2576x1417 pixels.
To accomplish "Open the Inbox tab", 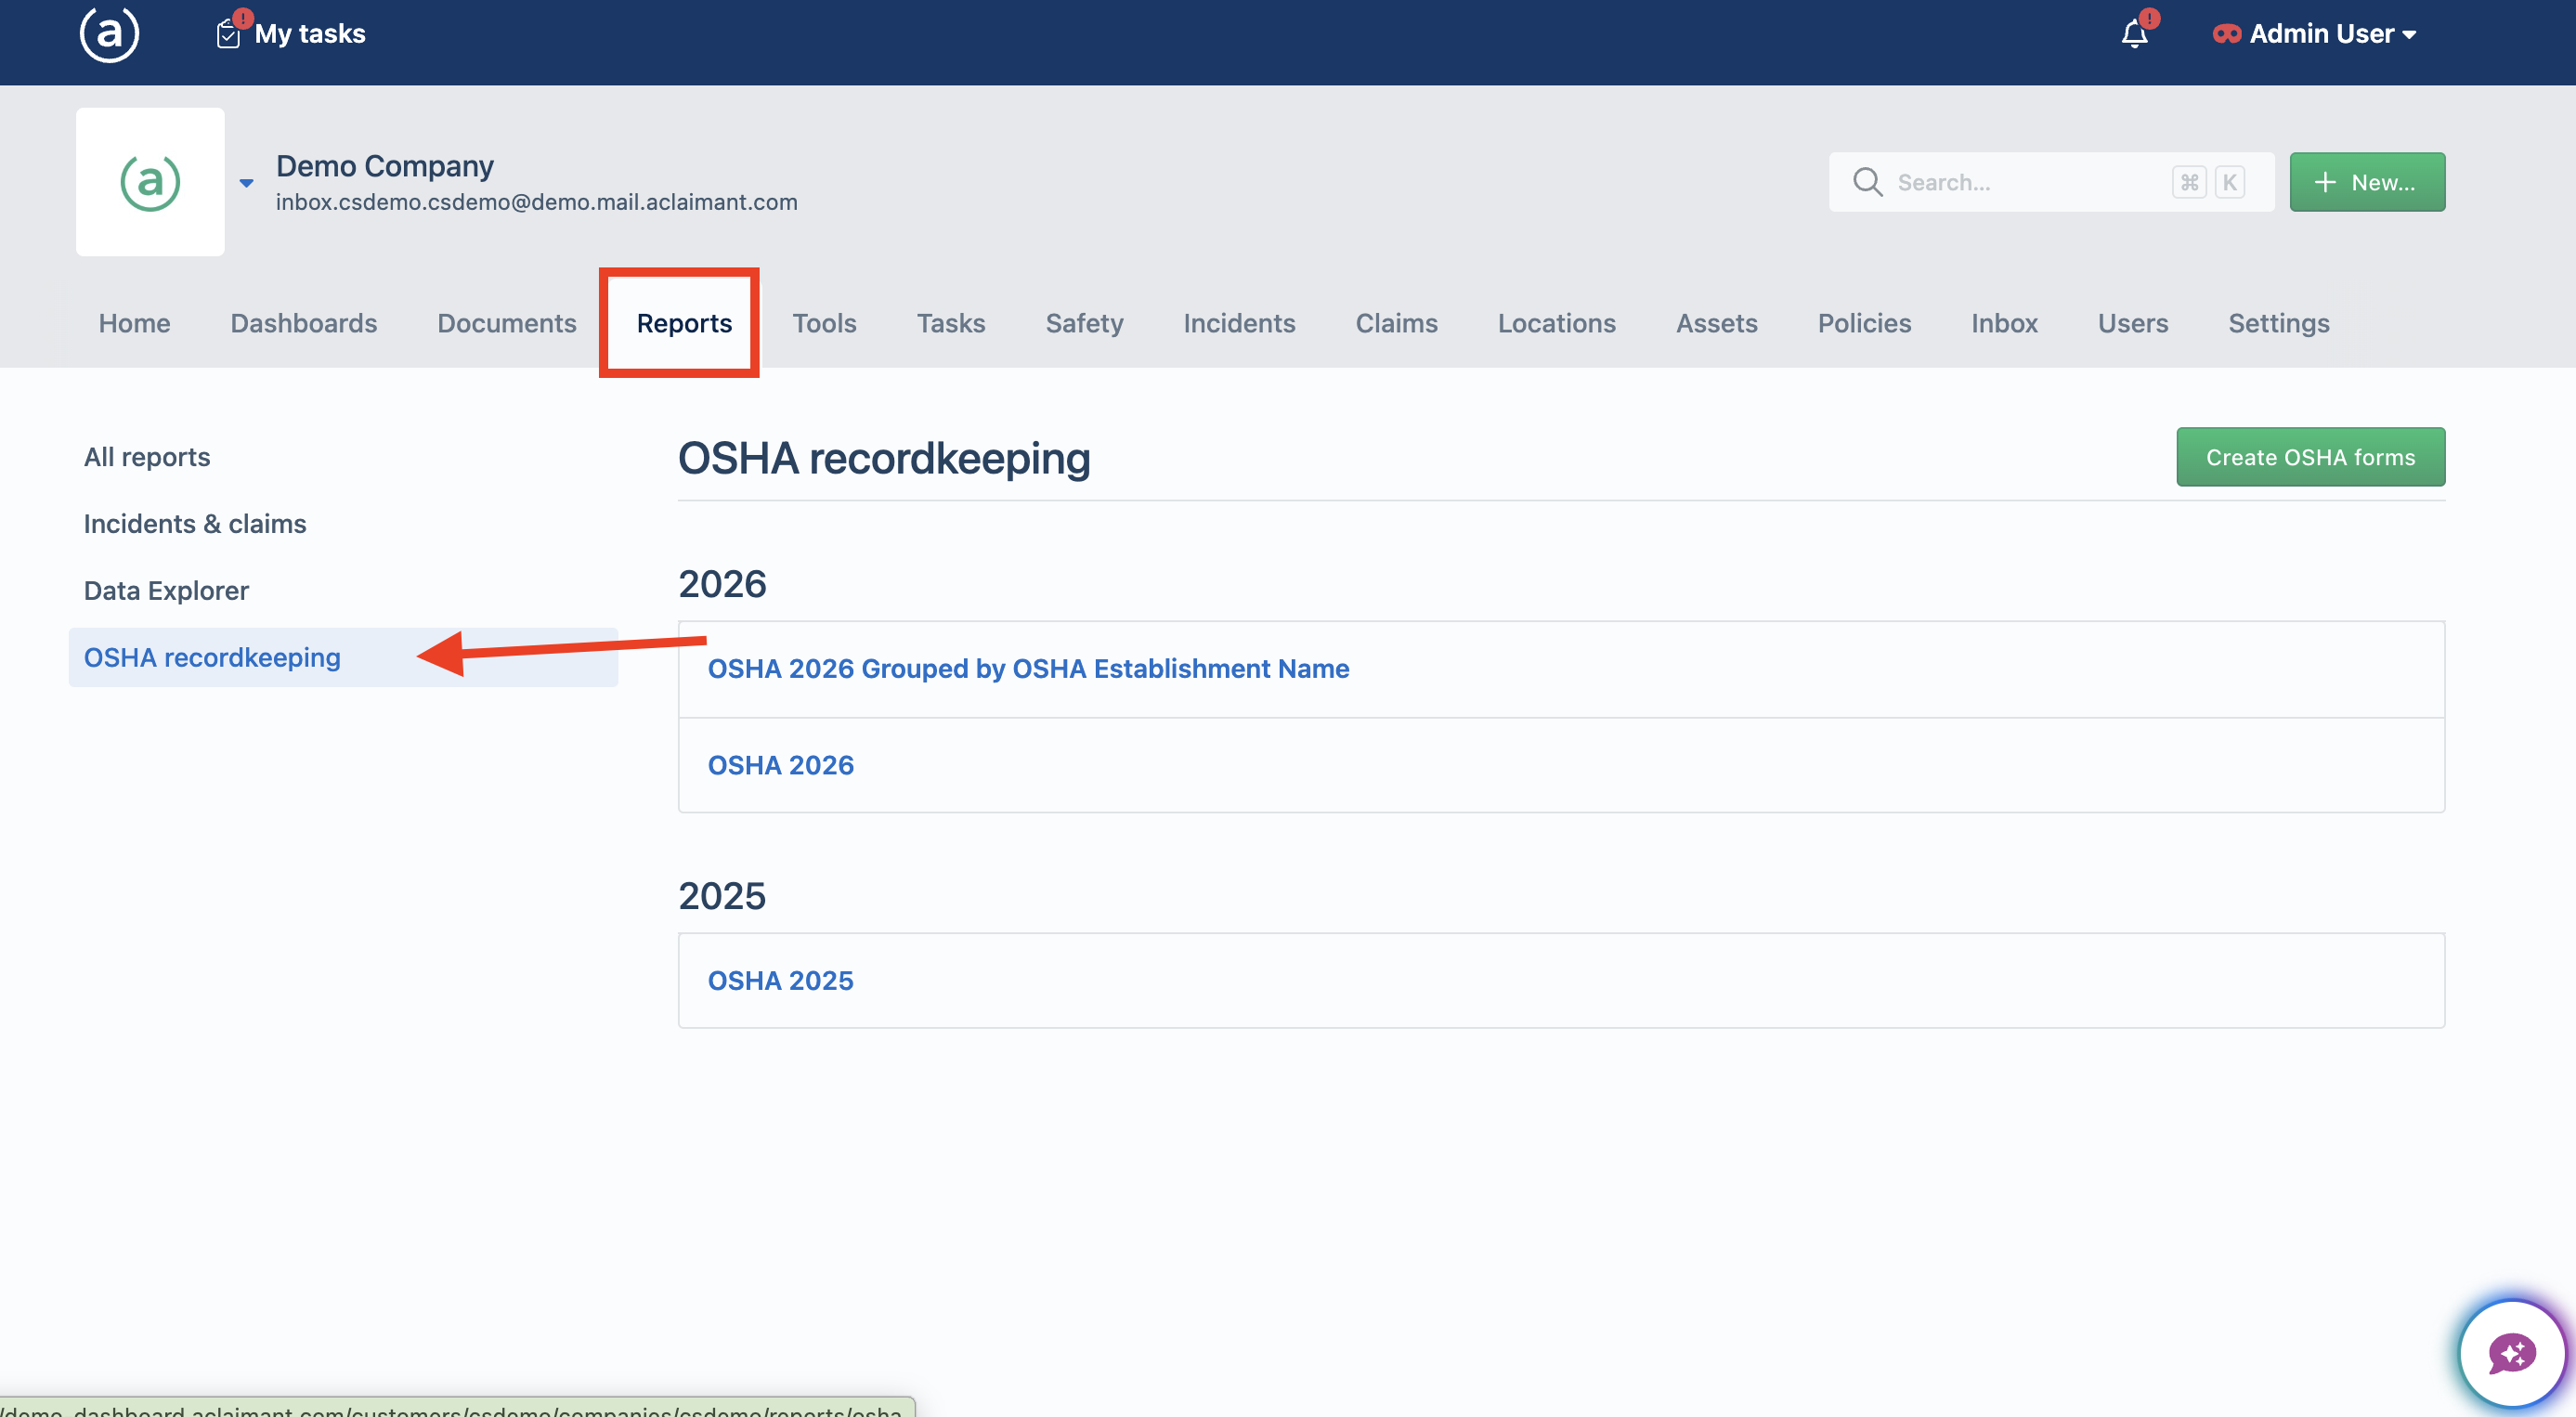I will (x=2004, y=323).
